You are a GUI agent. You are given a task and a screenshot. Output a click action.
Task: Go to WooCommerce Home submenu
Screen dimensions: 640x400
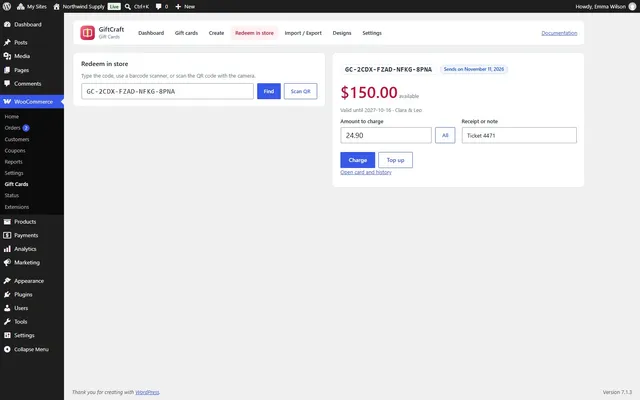[x=11, y=117]
